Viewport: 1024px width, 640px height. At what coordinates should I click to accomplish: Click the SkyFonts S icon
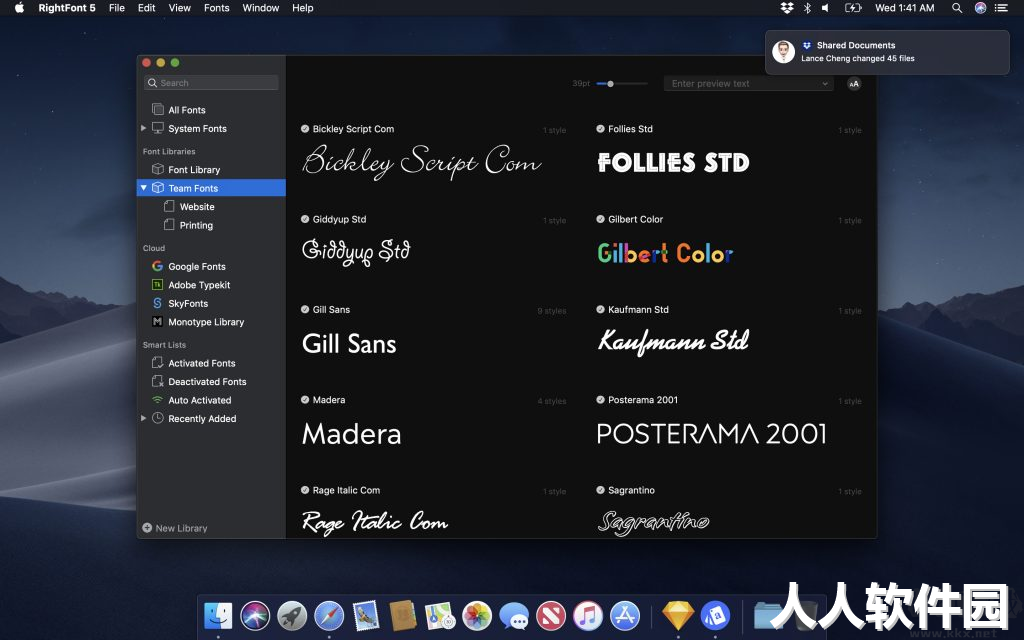point(157,303)
